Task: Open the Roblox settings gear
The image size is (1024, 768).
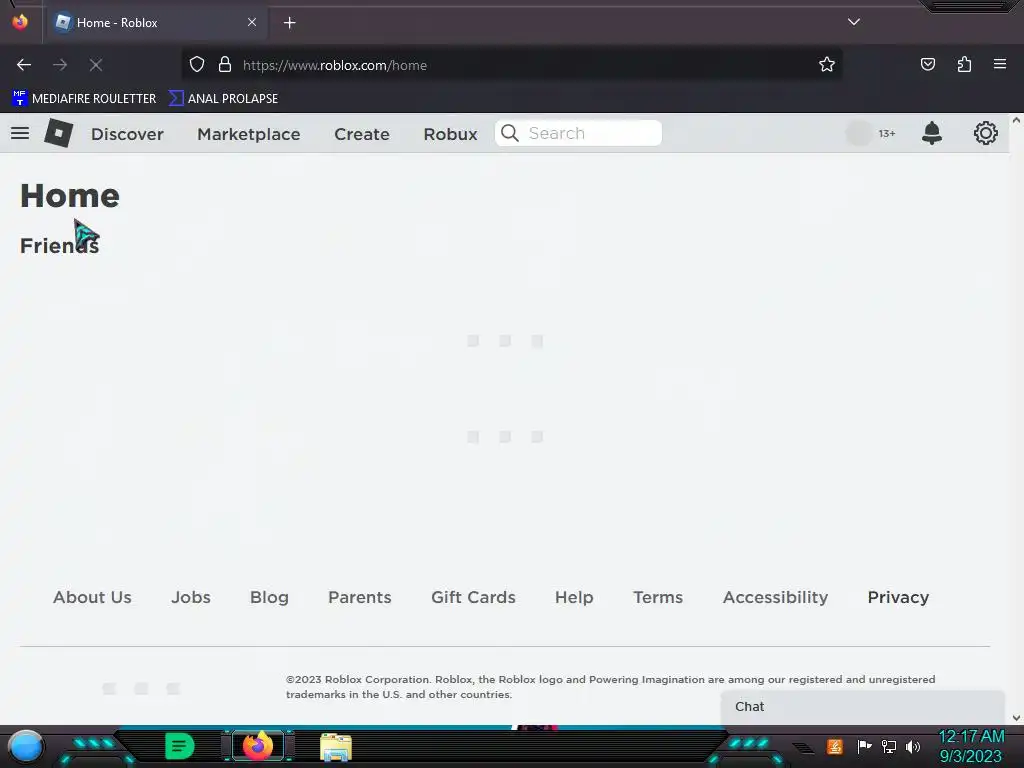Action: tap(985, 133)
